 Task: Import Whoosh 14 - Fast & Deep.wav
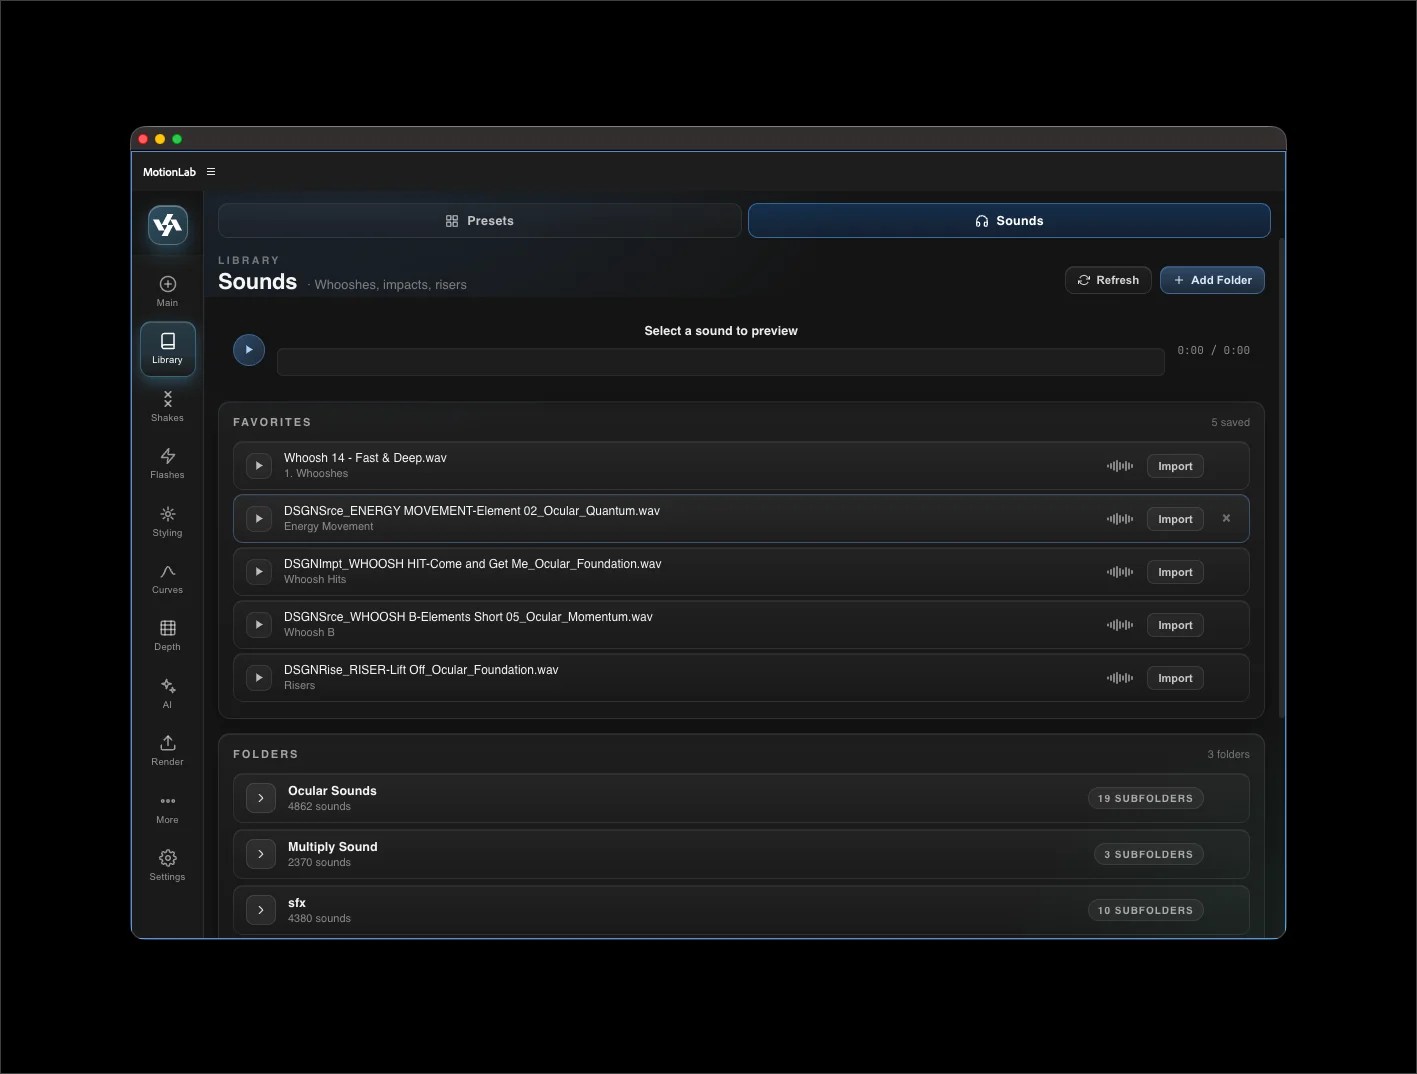tap(1175, 466)
